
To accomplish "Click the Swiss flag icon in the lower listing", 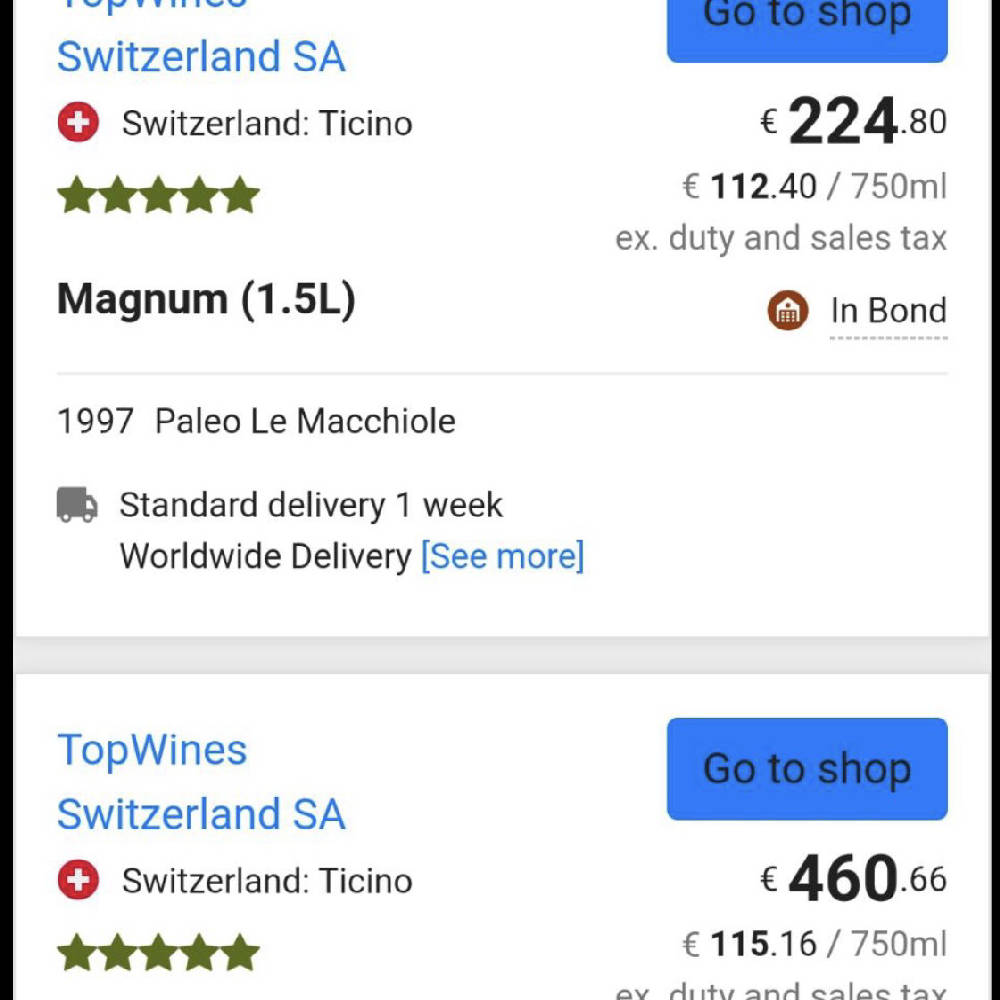I will (77, 881).
